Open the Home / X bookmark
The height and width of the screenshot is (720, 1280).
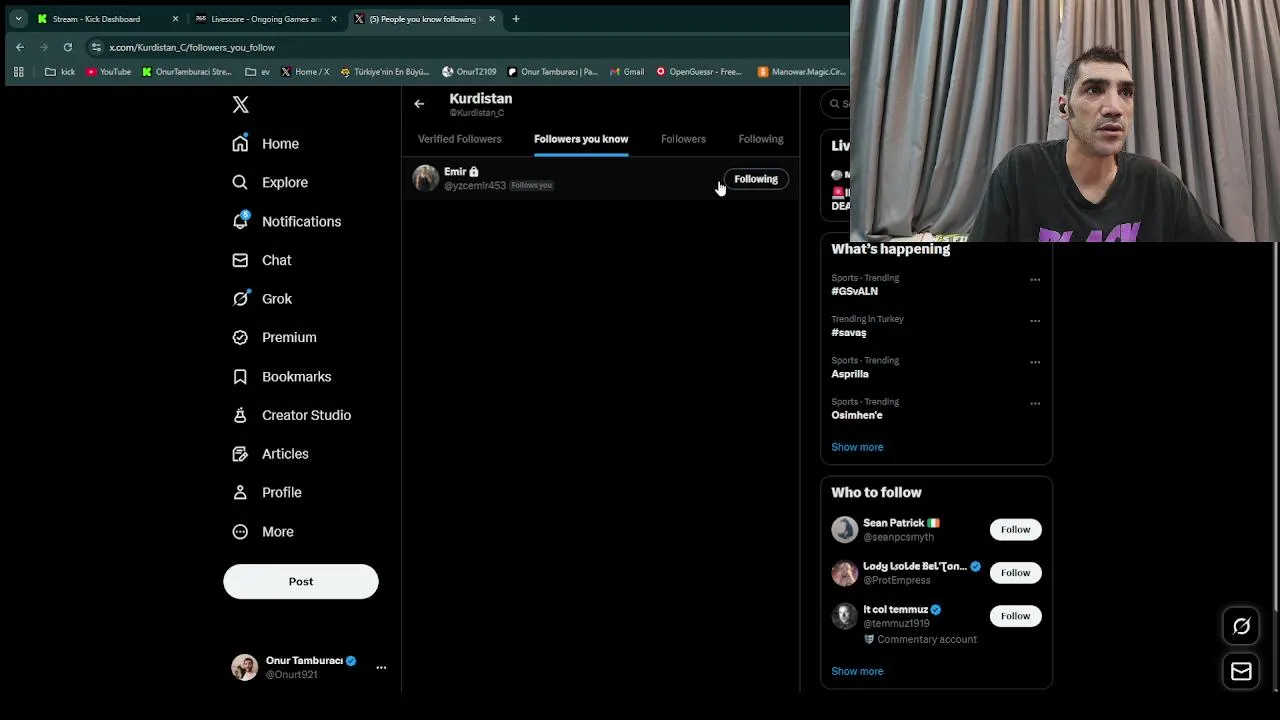click(x=305, y=72)
